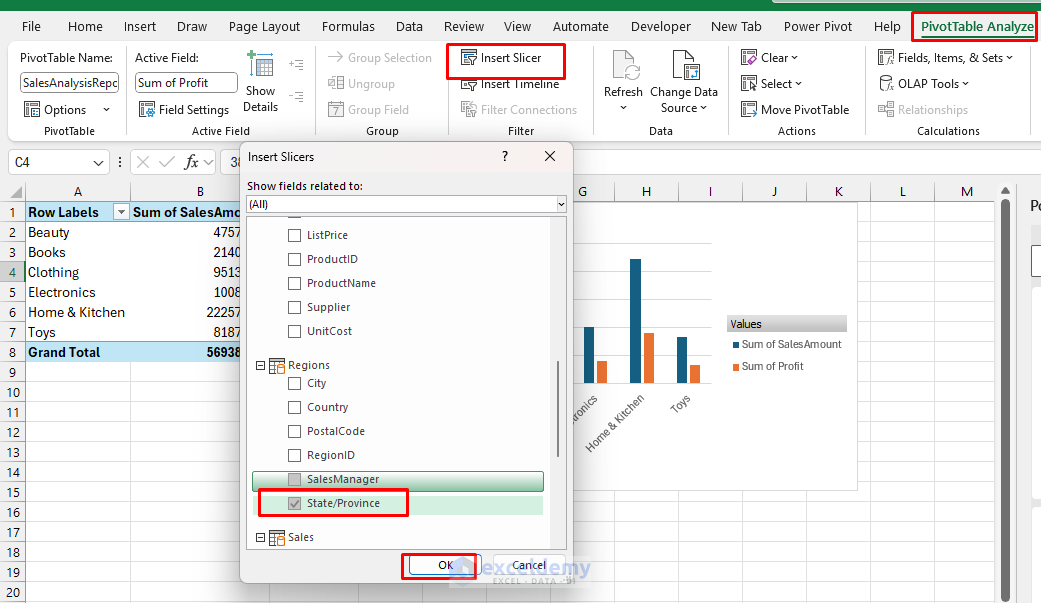Open the 'Show fields related to' dropdown

pyautogui.click(x=561, y=204)
